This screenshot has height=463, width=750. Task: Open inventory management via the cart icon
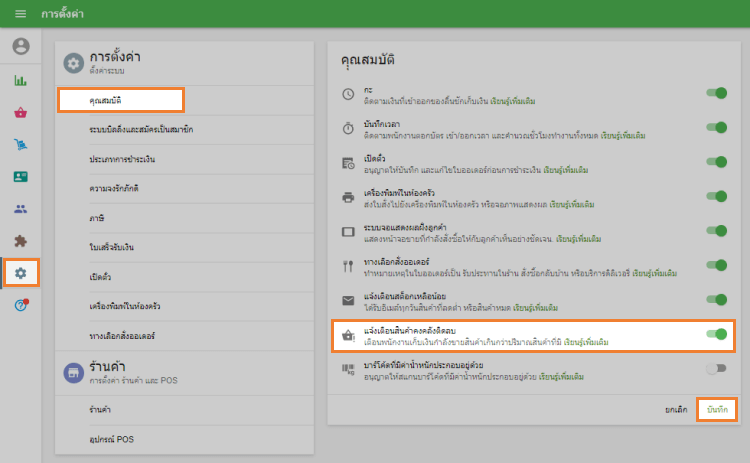pyautogui.click(x=21, y=145)
